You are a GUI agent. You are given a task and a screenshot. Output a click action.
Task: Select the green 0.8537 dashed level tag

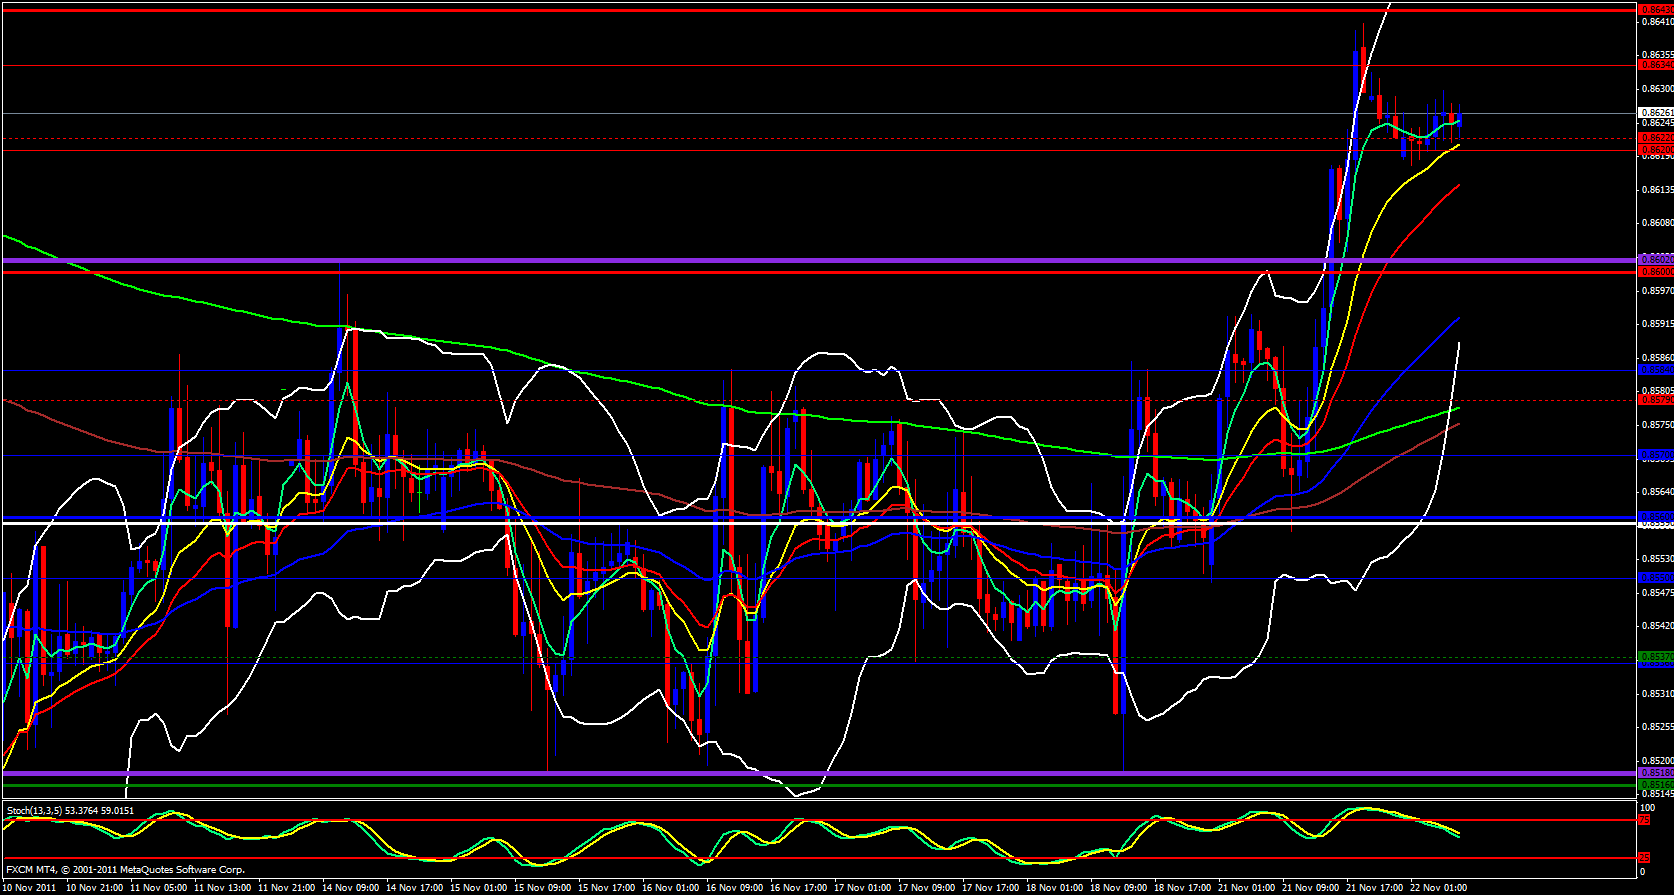pyautogui.click(x=1655, y=657)
